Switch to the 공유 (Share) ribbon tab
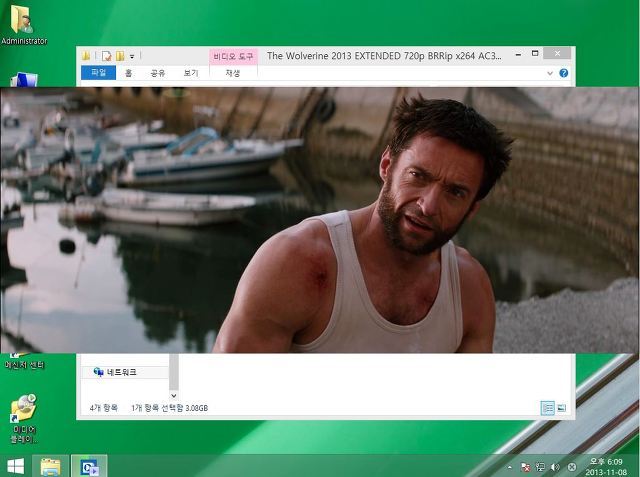 [158, 73]
